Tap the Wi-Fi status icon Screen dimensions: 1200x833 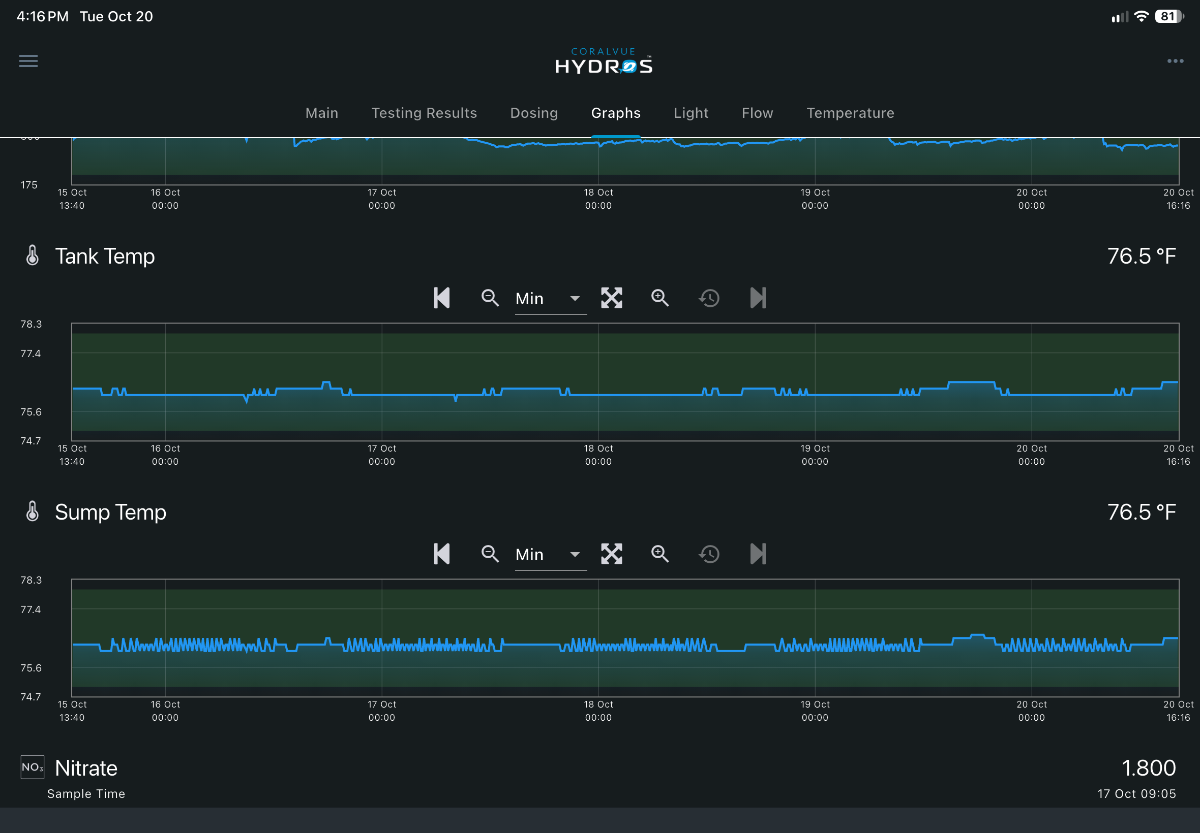(1141, 17)
